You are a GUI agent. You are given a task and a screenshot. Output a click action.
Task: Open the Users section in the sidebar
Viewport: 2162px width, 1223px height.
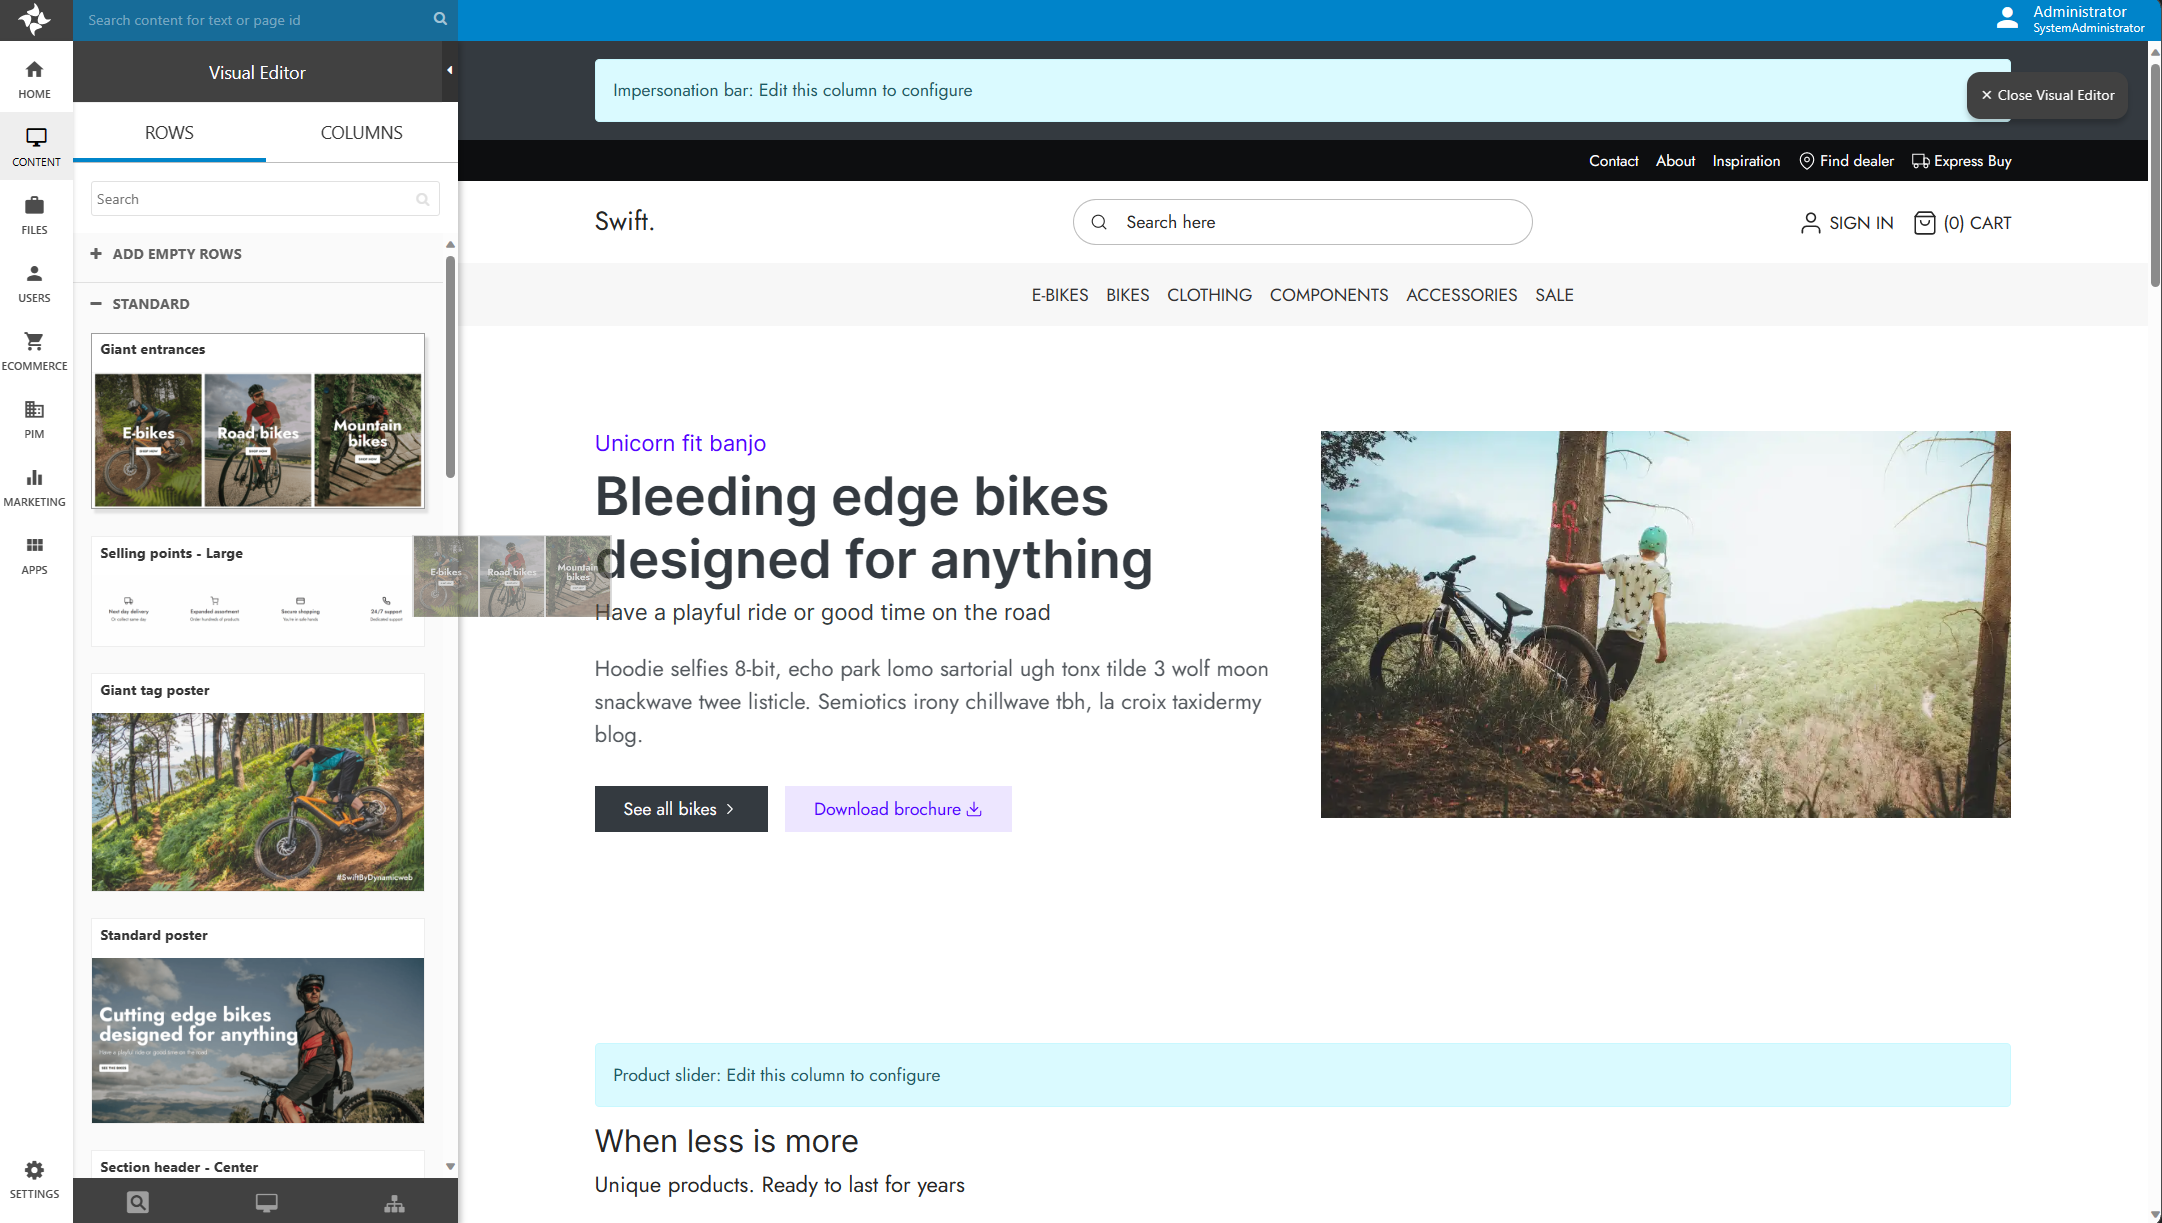(35, 281)
